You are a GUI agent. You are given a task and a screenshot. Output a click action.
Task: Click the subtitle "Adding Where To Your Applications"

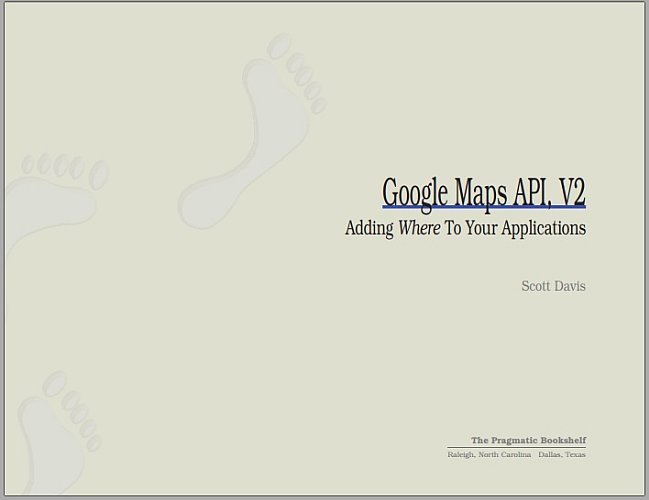[x=466, y=228]
